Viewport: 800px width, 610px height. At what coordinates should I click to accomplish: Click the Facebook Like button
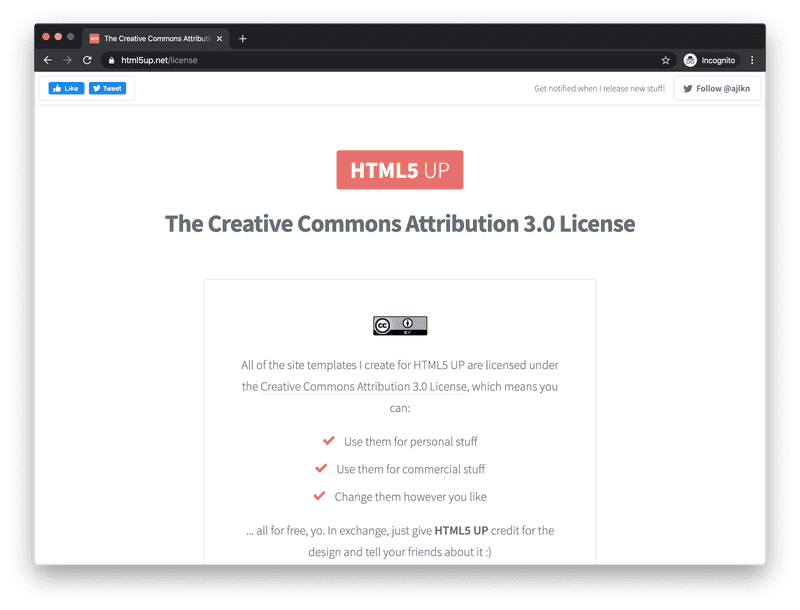point(66,88)
